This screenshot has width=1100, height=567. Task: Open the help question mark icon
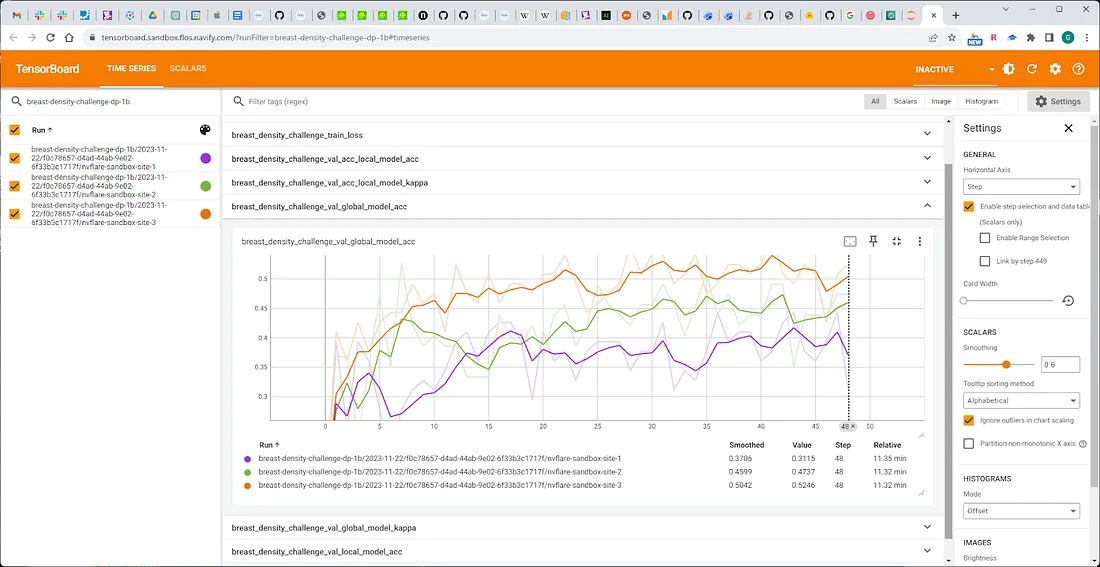click(x=1078, y=69)
